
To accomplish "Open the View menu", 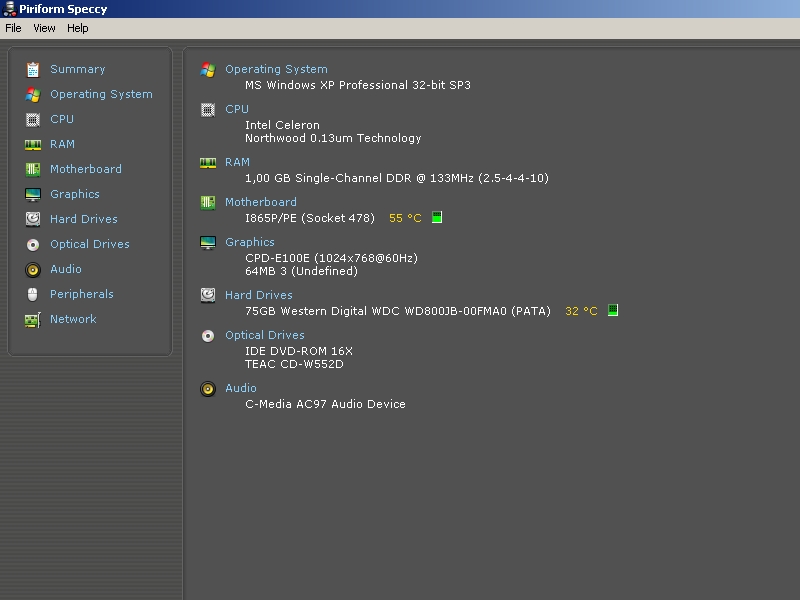I will 44,28.
